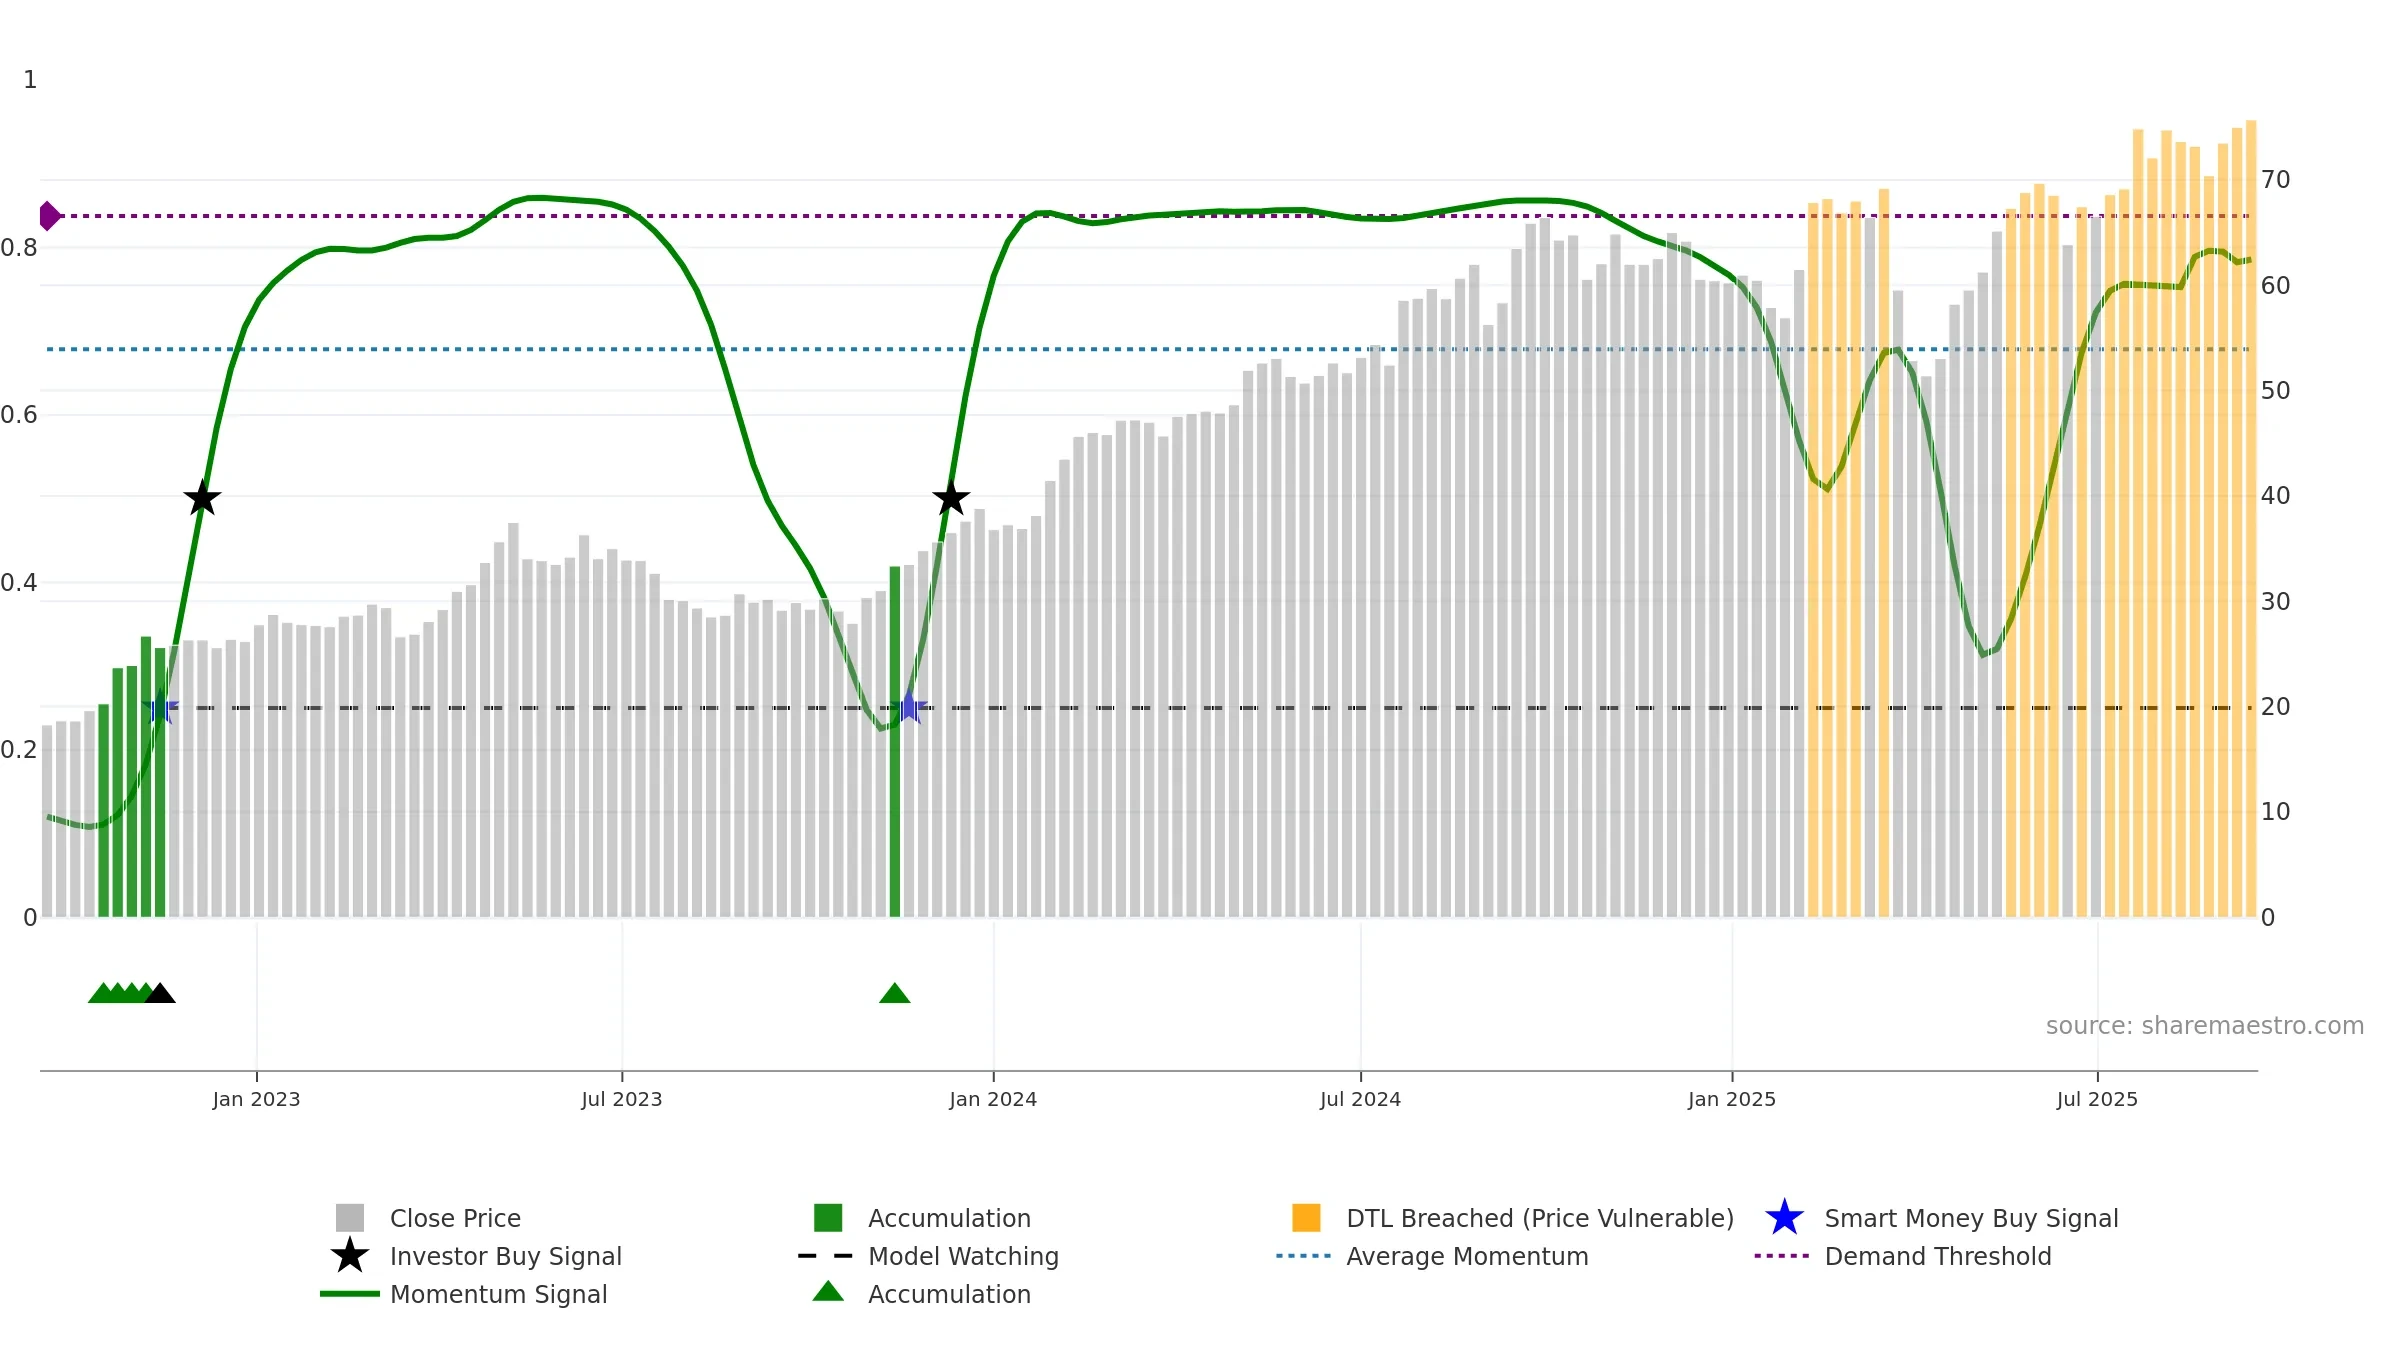Click the blue star marker near late 2023
Viewport: 2400px width, 1350px height.
[909, 707]
